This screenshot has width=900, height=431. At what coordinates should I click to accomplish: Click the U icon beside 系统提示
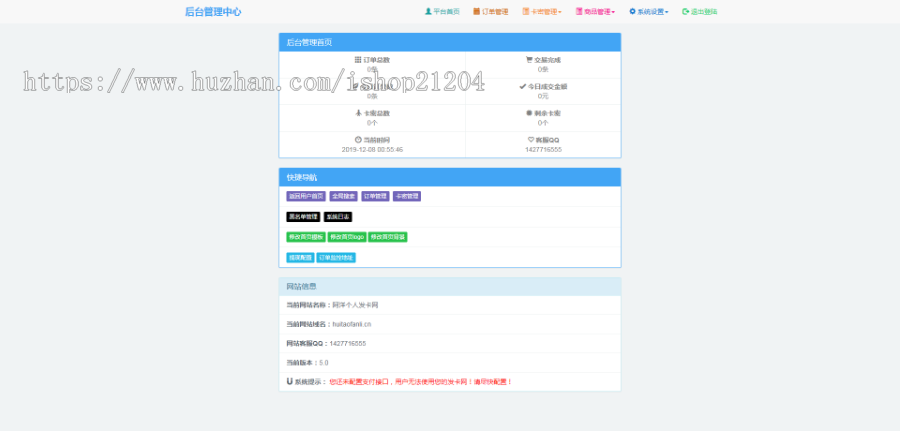(289, 381)
